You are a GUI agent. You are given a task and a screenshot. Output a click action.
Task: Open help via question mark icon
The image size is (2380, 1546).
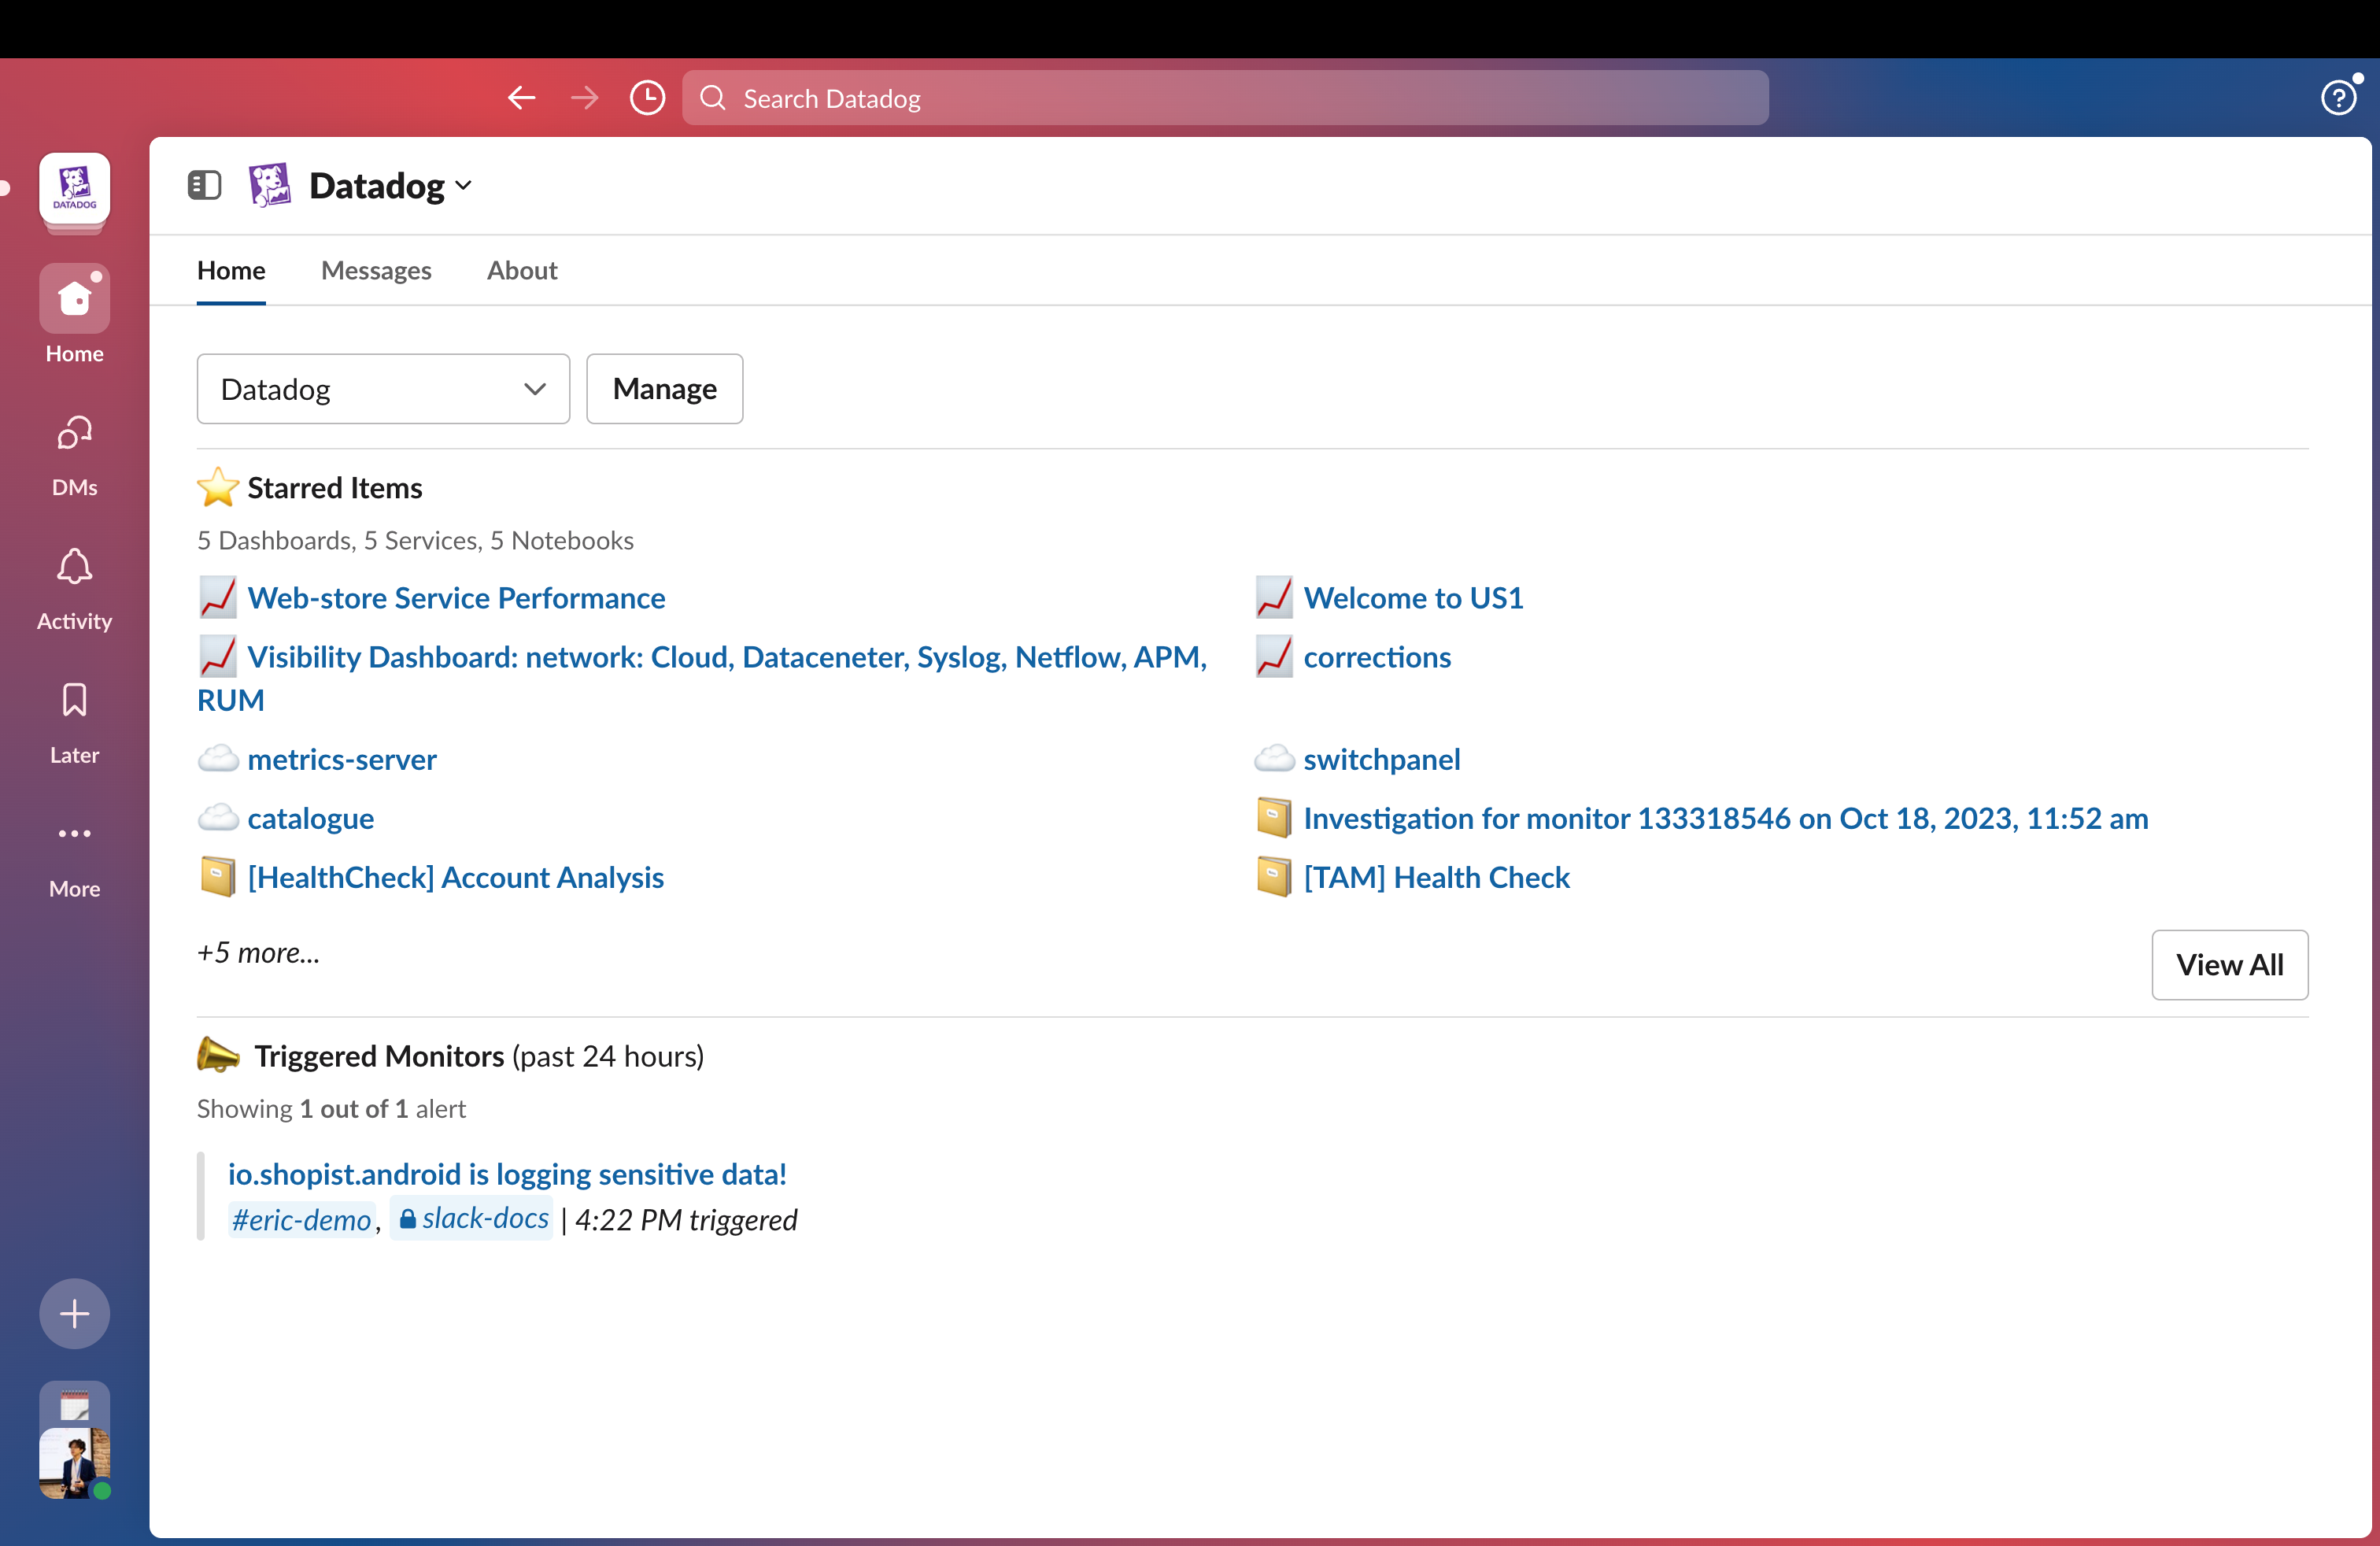(x=2338, y=96)
